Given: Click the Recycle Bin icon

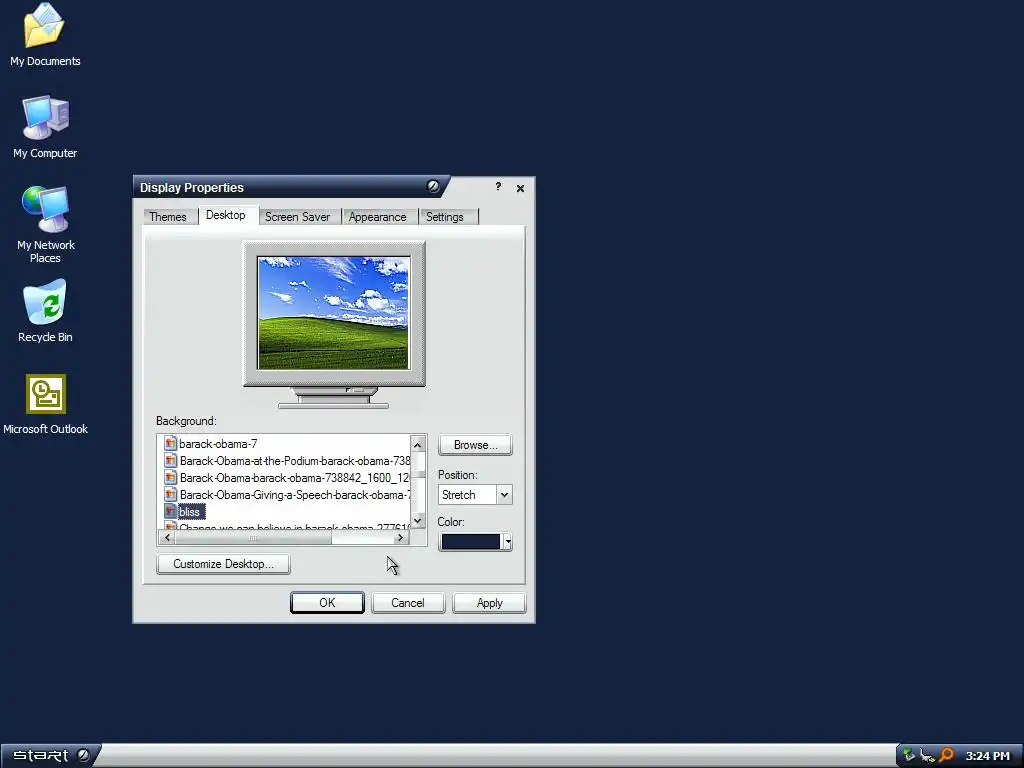Looking at the screenshot, I should tap(45, 311).
